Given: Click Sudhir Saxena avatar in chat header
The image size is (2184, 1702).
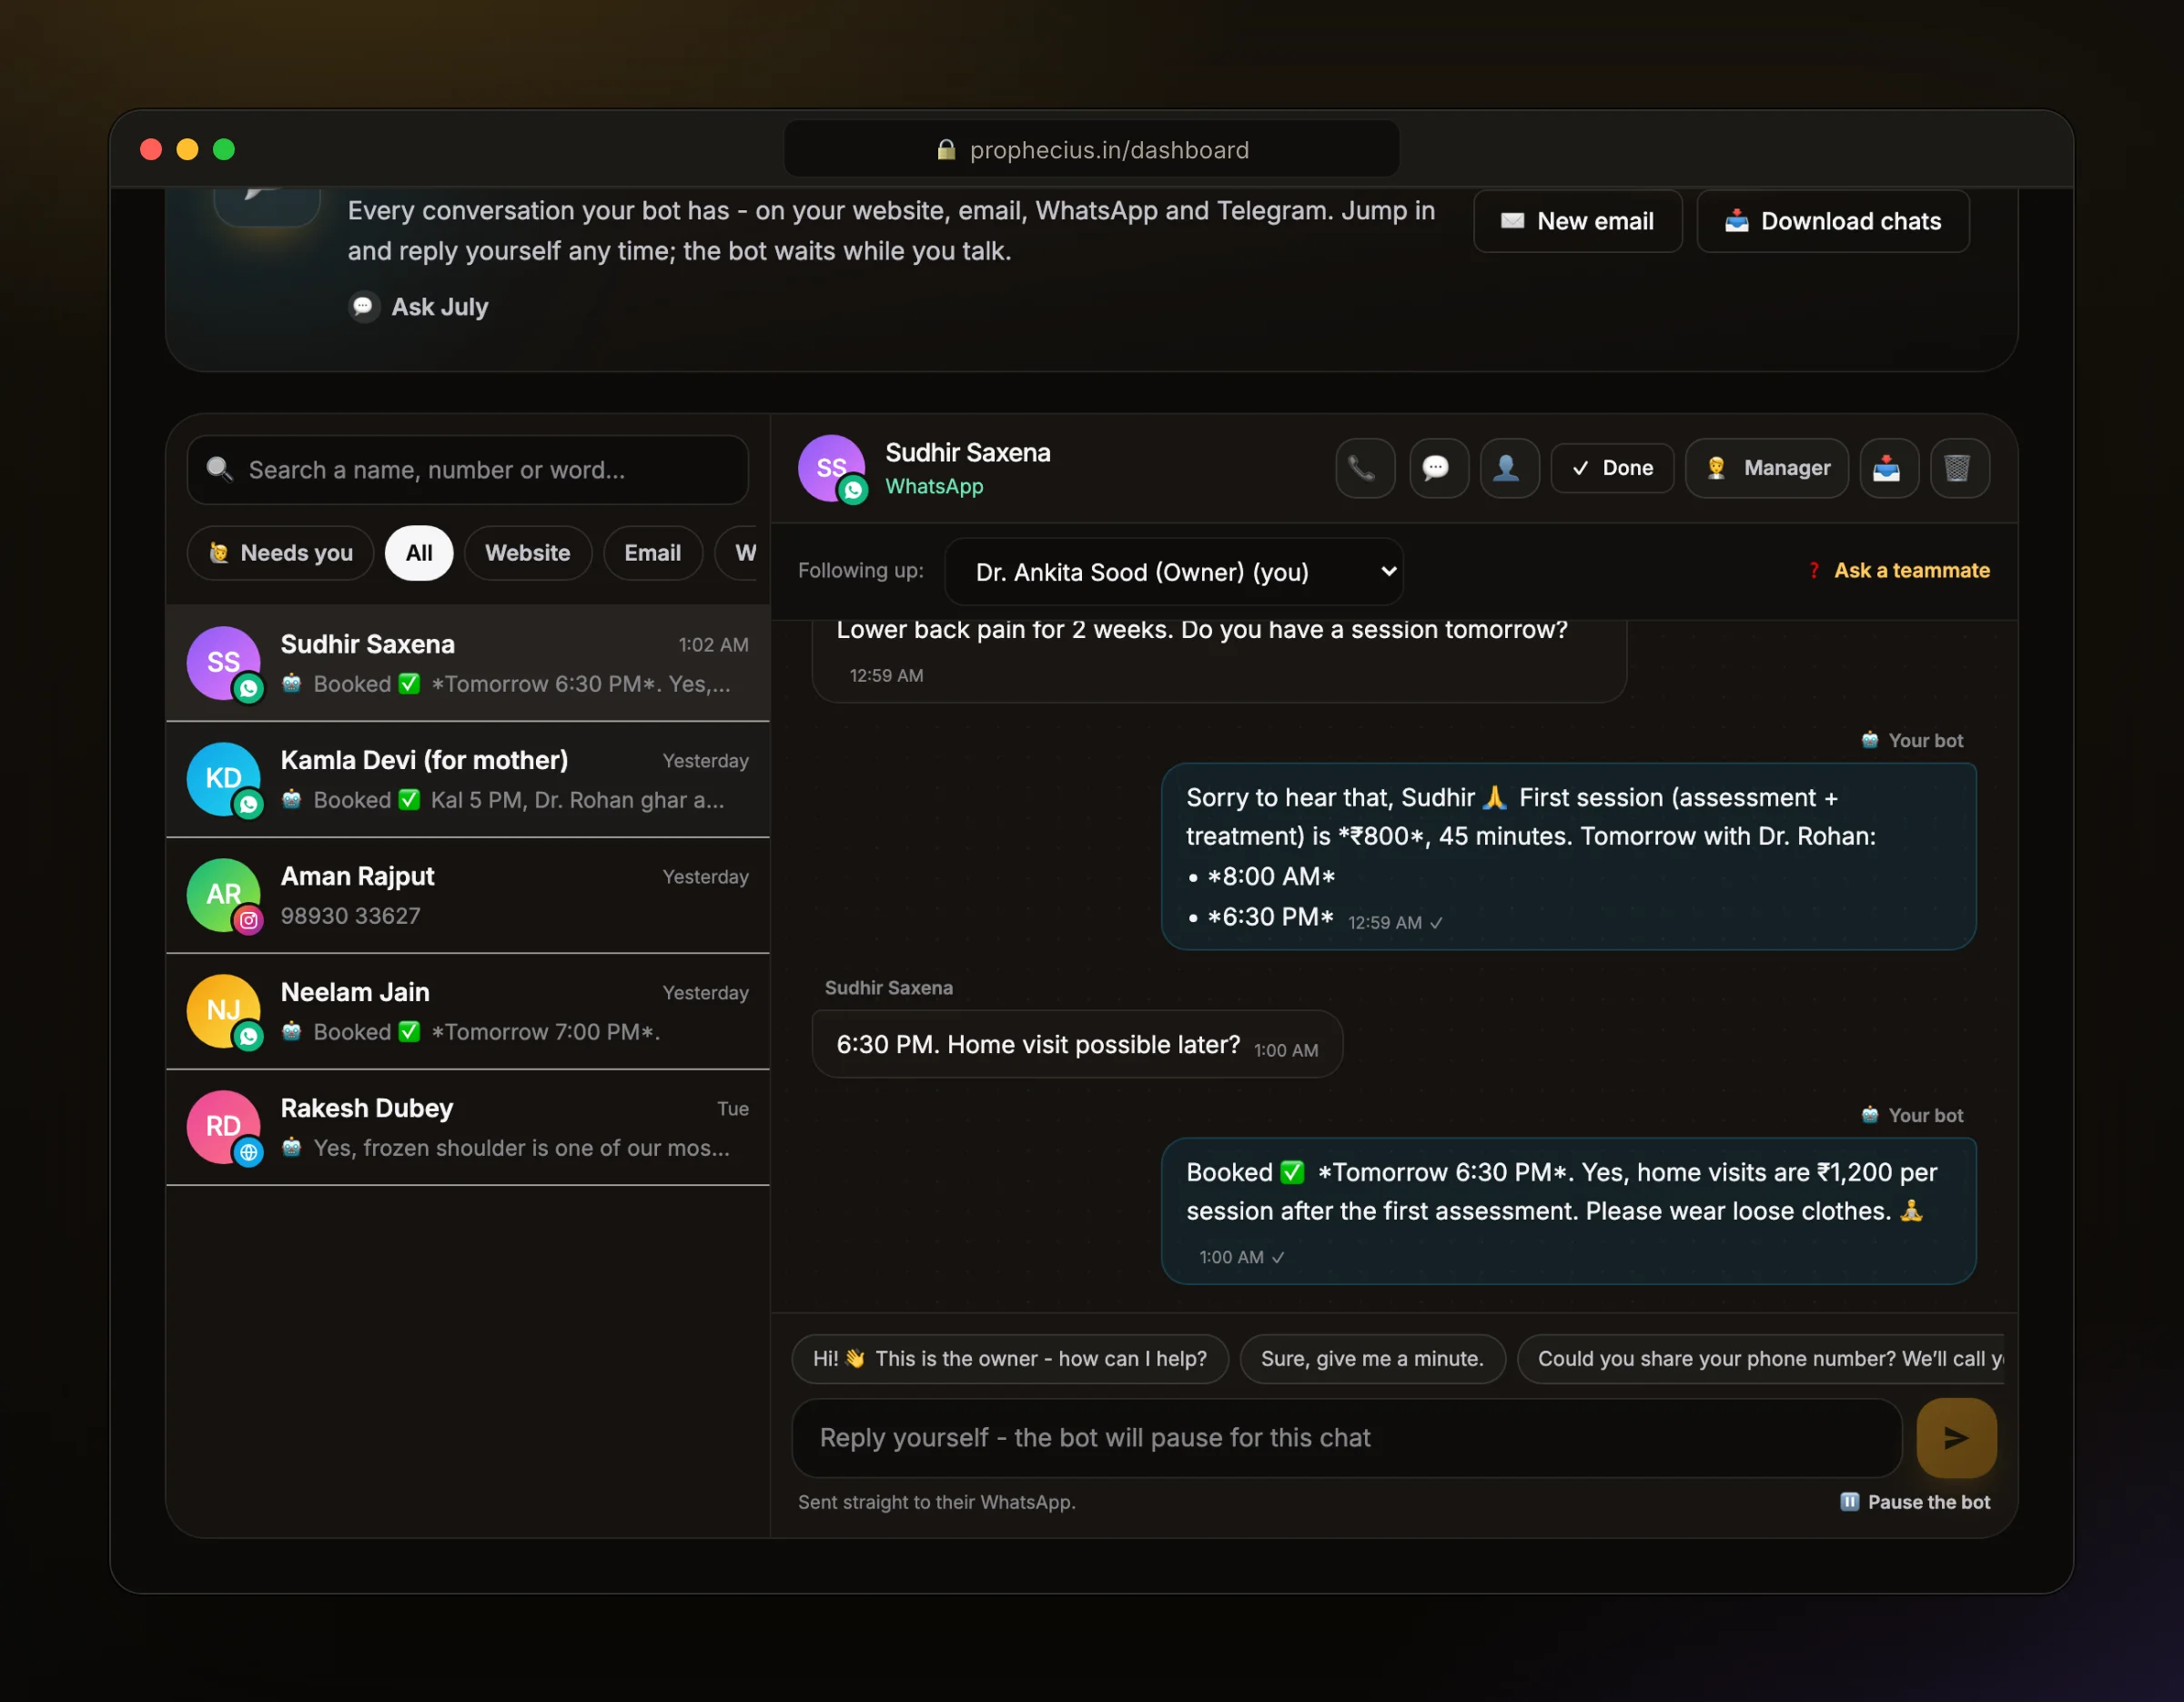Looking at the screenshot, I should pyautogui.click(x=831, y=468).
